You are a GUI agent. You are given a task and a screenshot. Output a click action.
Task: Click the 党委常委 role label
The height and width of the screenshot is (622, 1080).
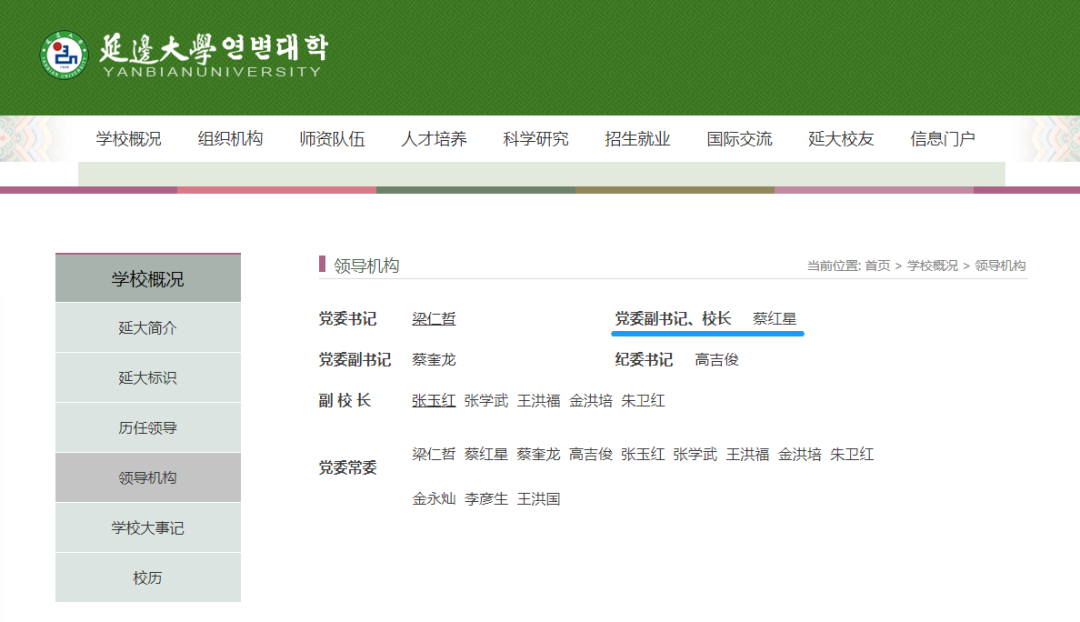(348, 468)
